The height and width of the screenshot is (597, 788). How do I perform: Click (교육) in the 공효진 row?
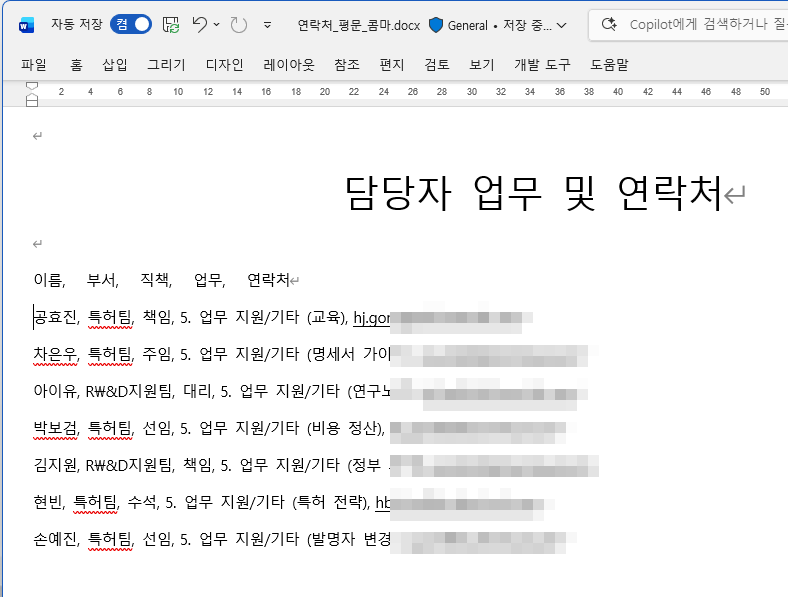click(326, 317)
